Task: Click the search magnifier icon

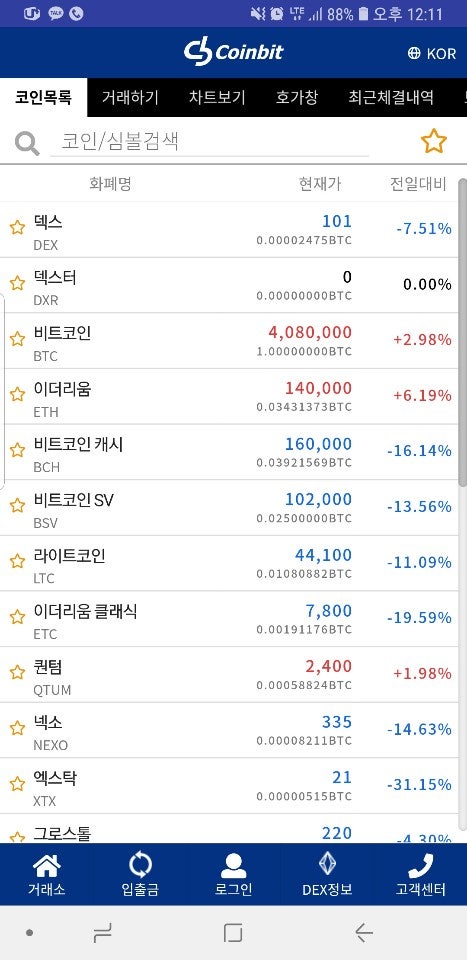Action: (x=27, y=144)
